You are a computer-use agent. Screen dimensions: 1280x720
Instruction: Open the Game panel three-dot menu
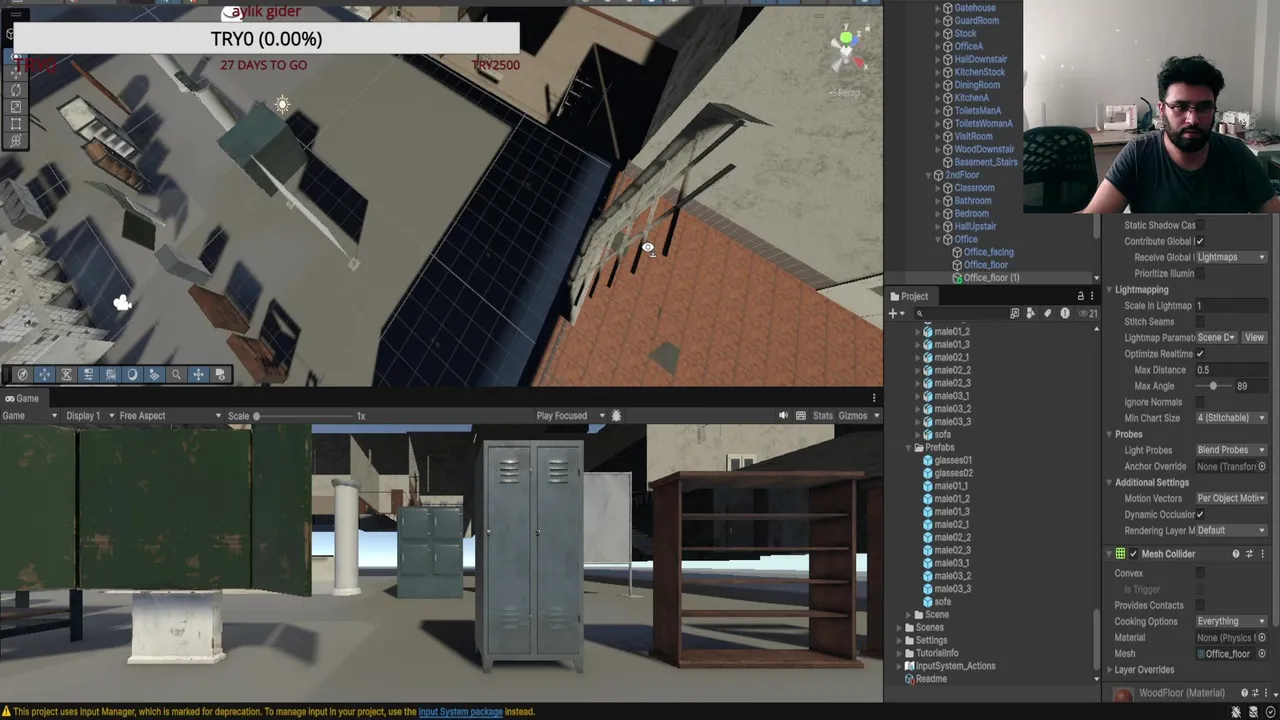click(874, 398)
